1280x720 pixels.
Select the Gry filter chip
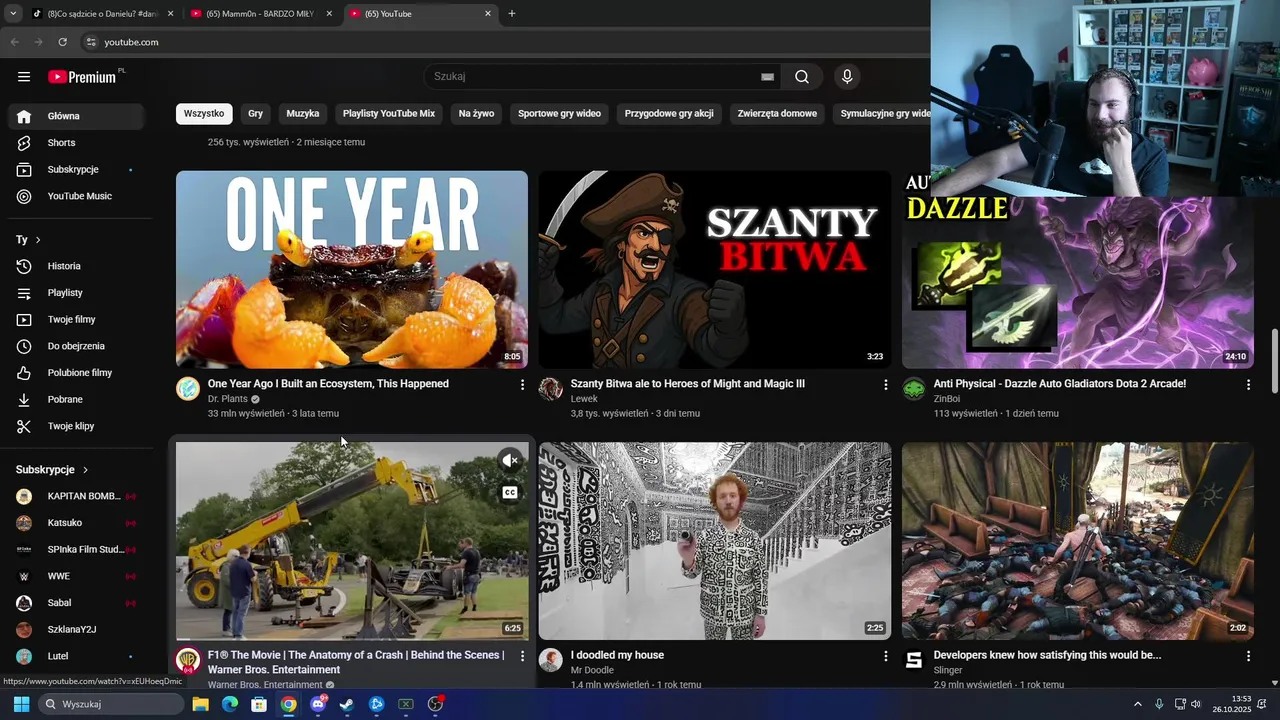tap(255, 114)
